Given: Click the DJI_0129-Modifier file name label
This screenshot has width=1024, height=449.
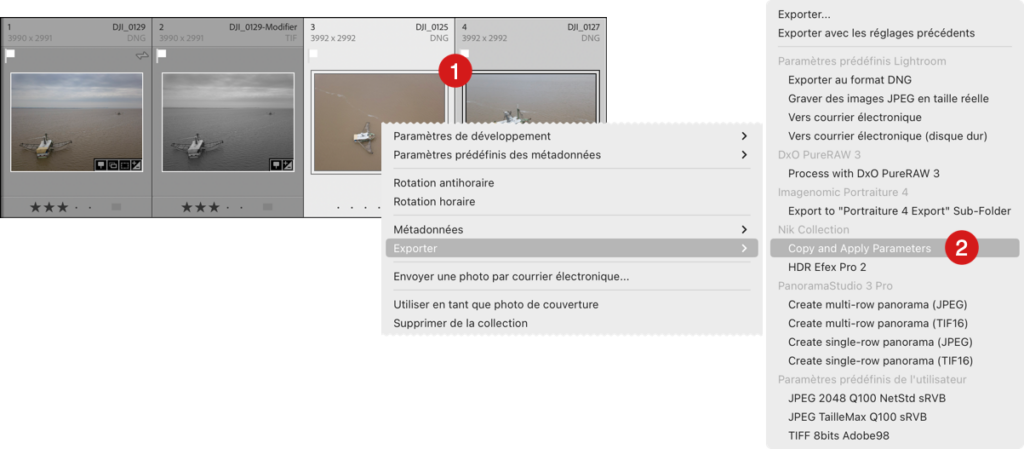Looking at the screenshot, I should click(263, 27).
